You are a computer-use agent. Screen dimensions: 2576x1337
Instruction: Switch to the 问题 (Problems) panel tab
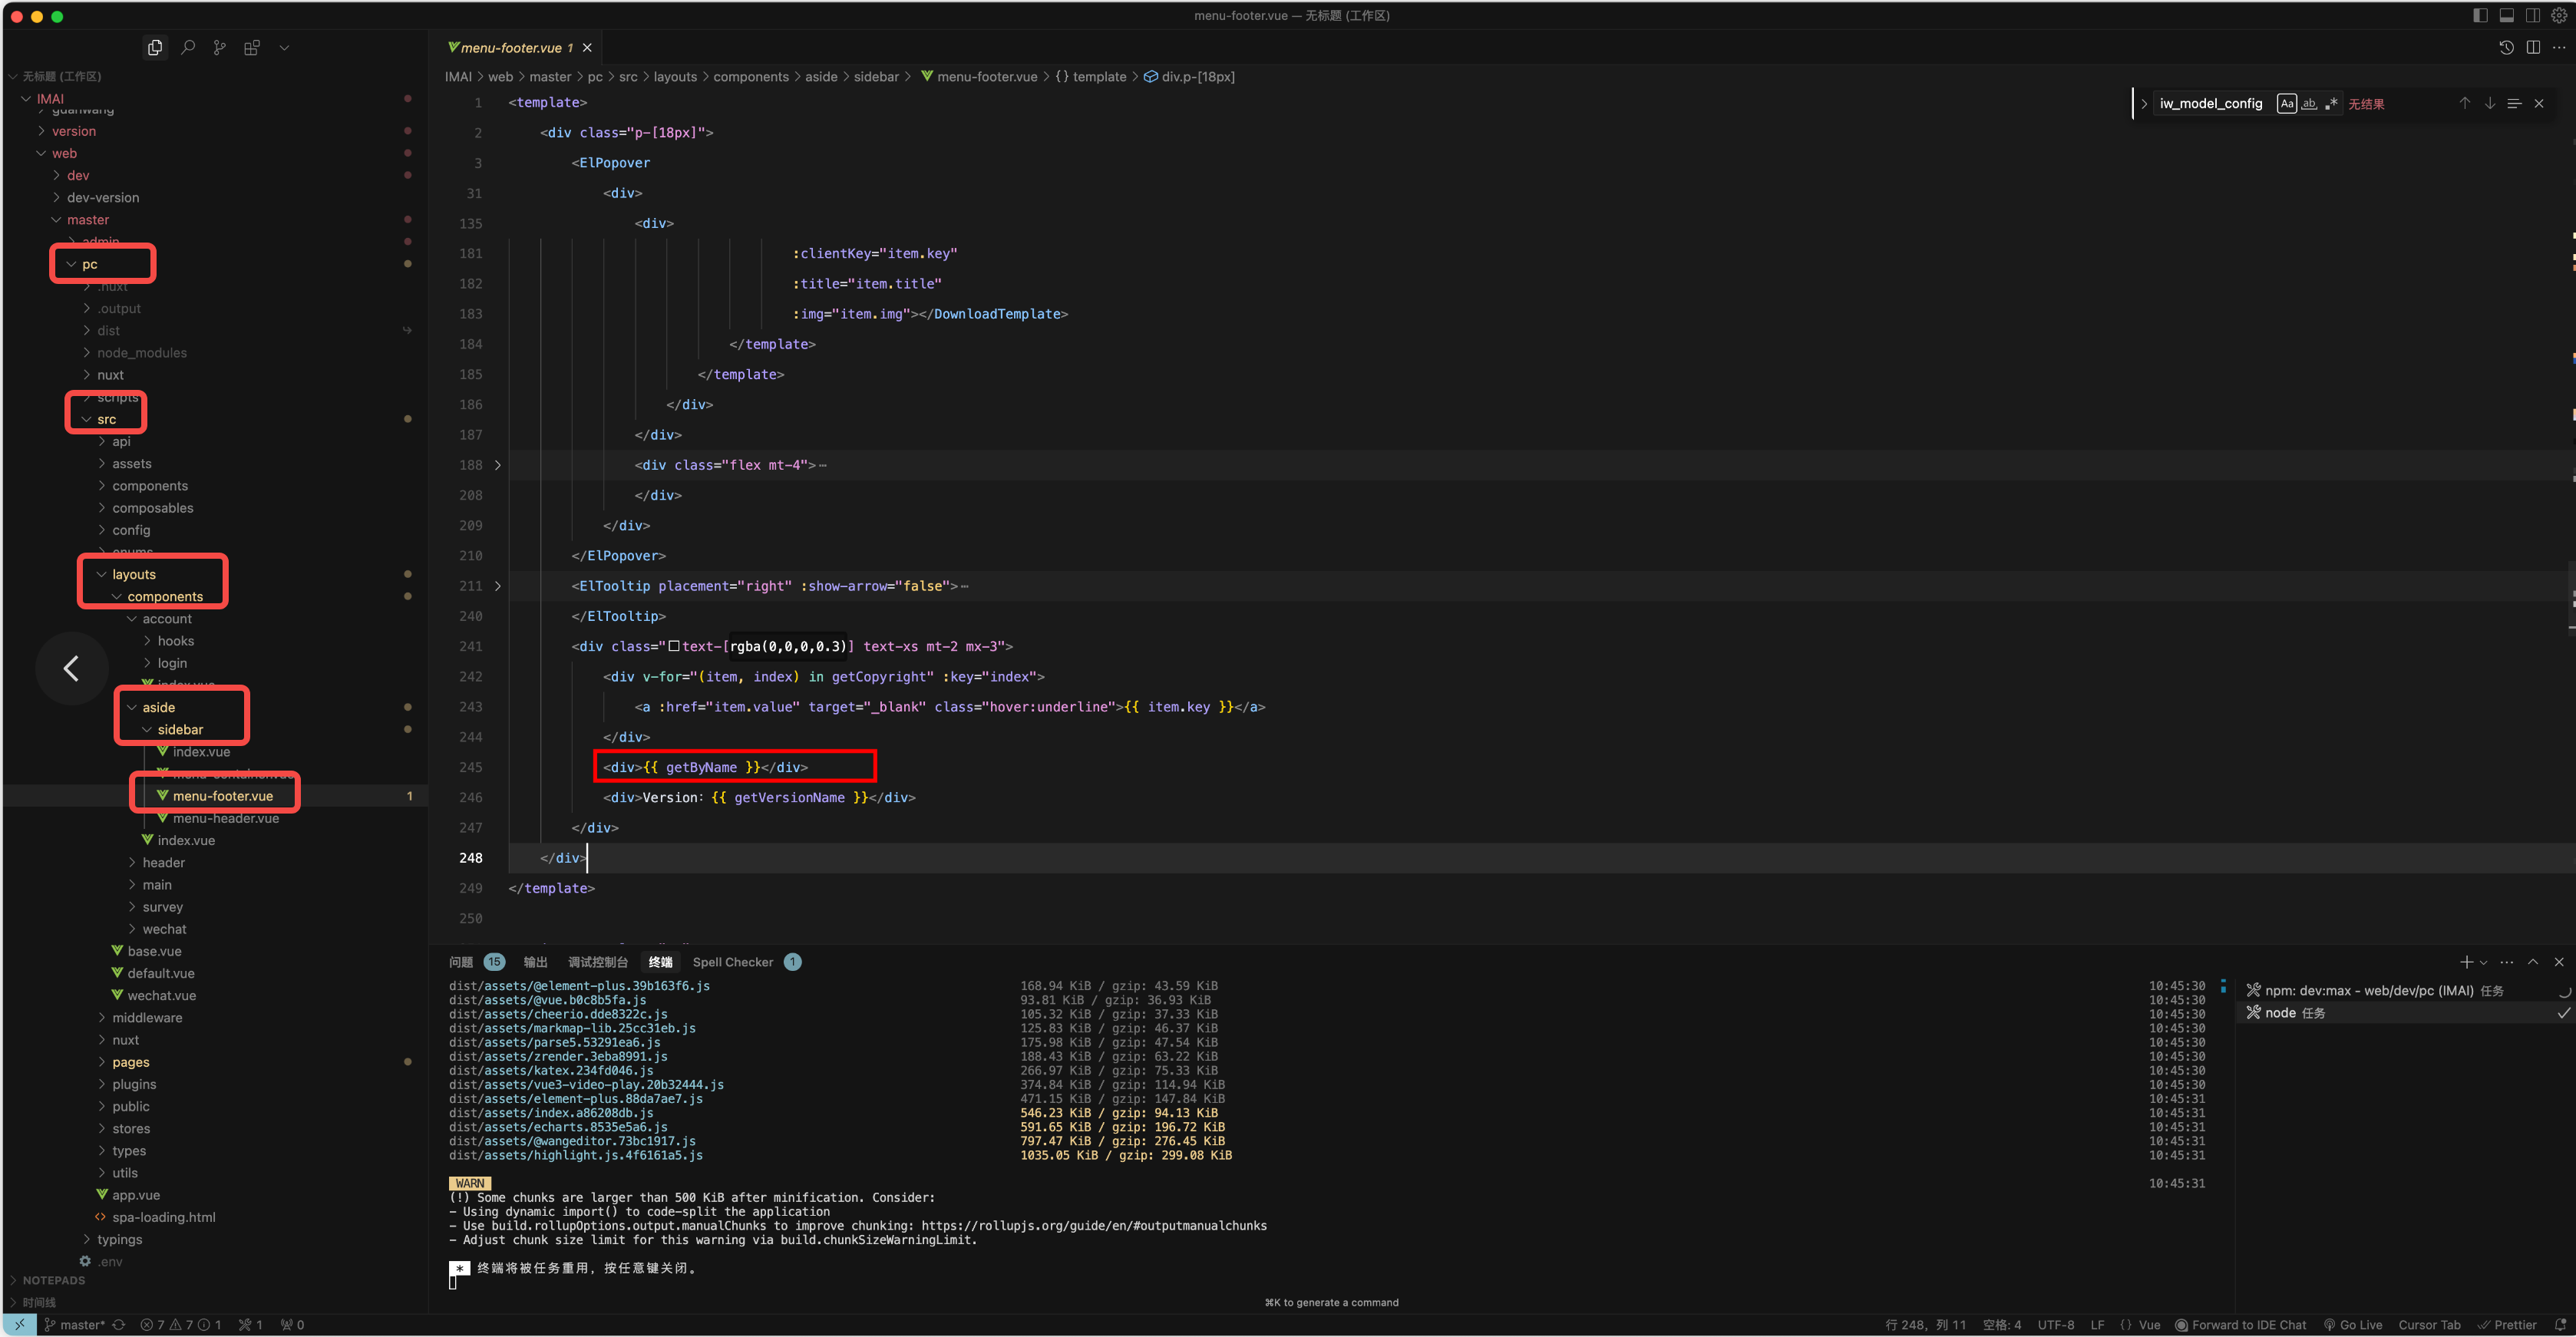tap(461, 962)
